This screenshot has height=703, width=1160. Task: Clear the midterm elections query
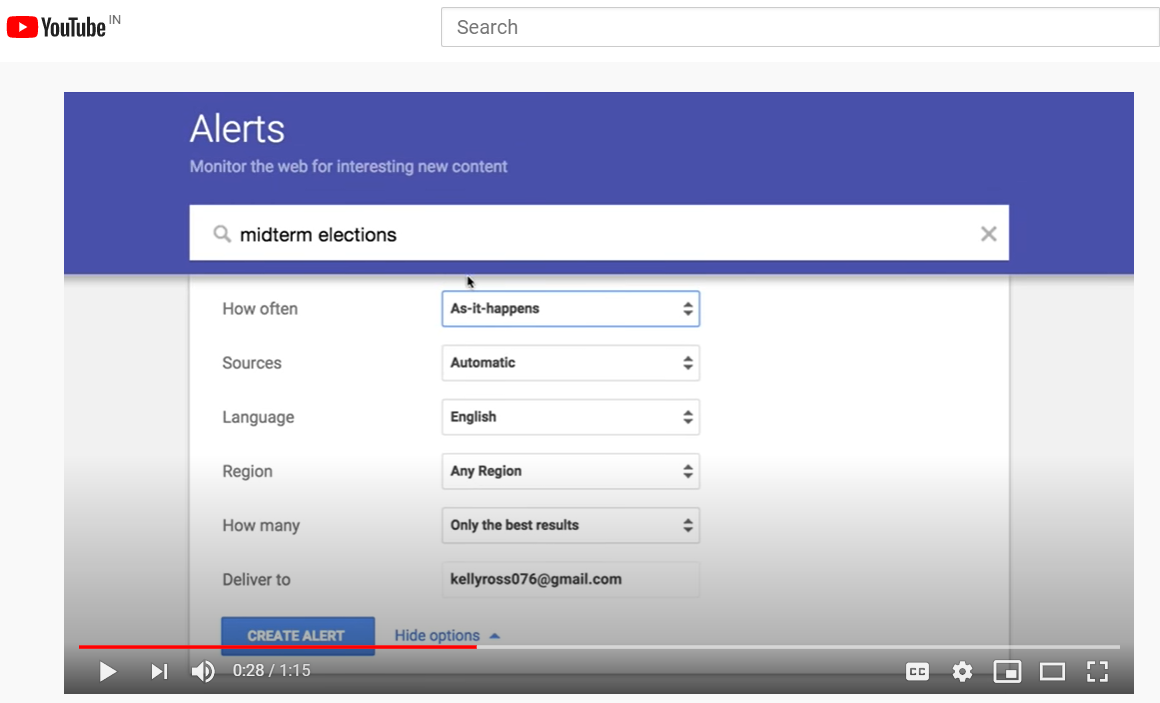pyautogui.click(x=988, y=234)
